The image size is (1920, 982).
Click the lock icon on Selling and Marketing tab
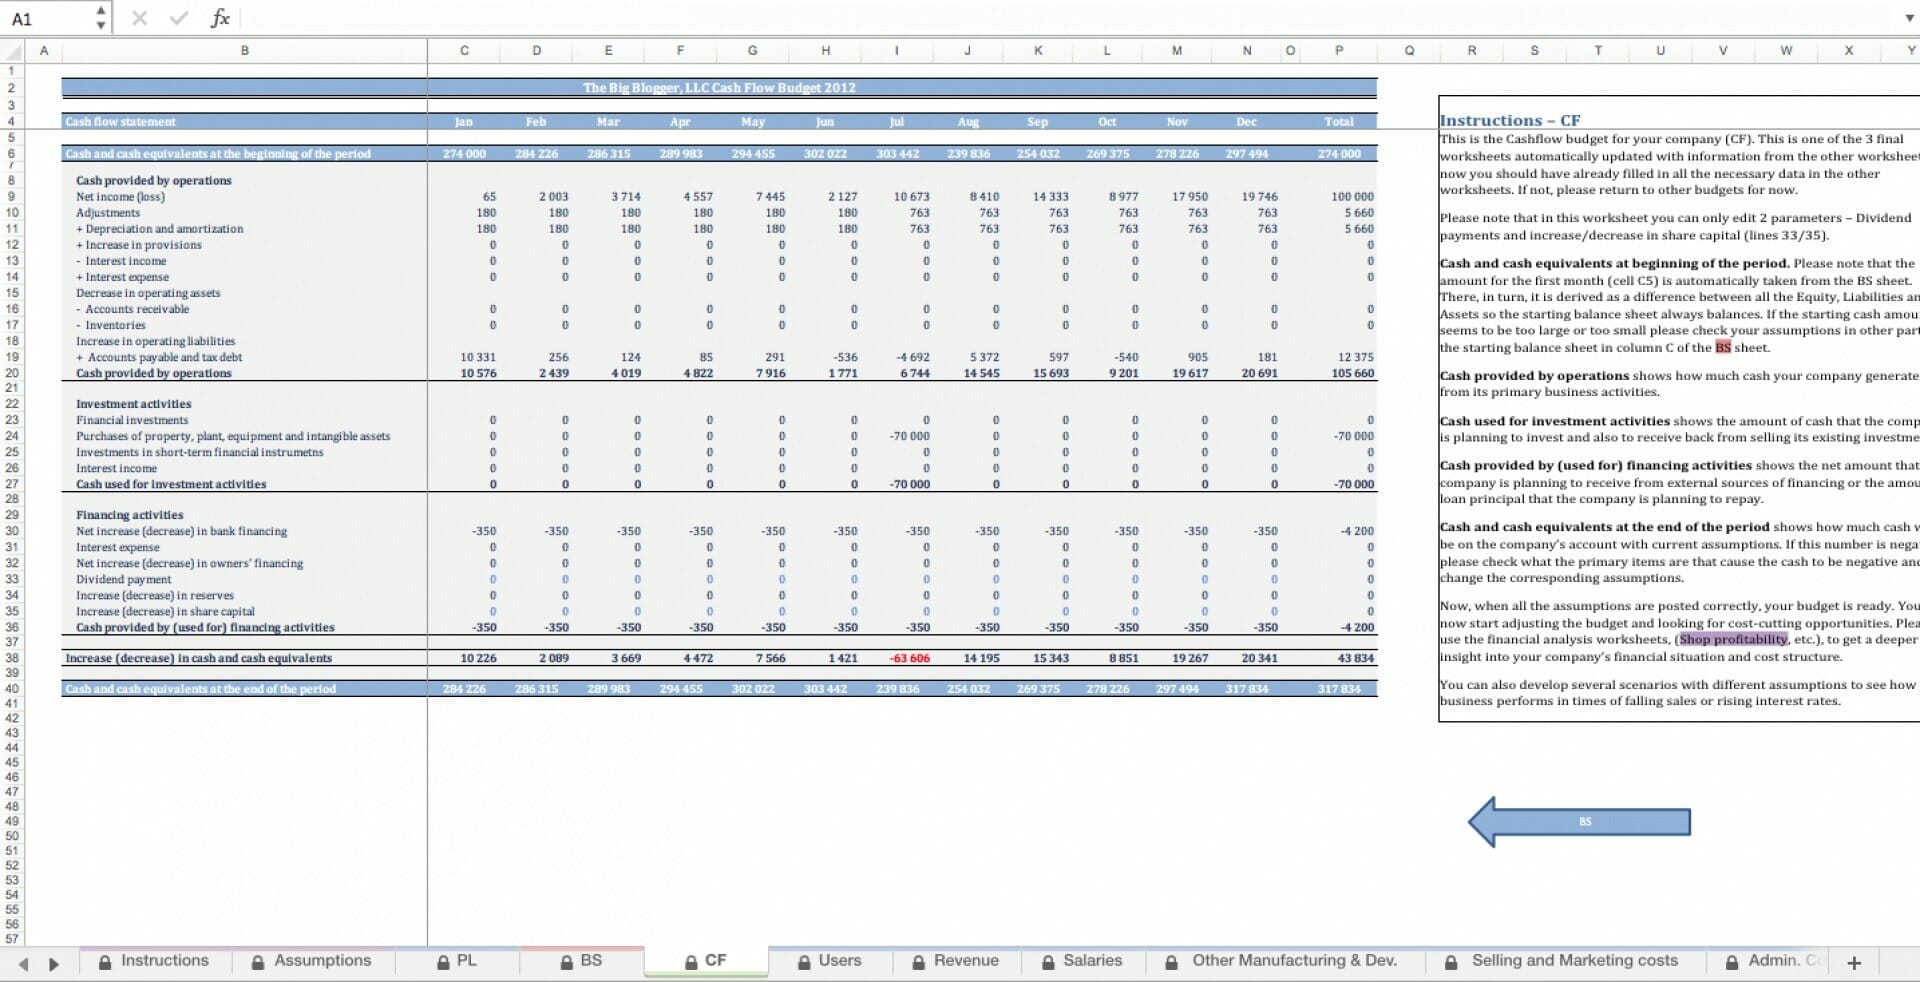tap(1452, 961)
